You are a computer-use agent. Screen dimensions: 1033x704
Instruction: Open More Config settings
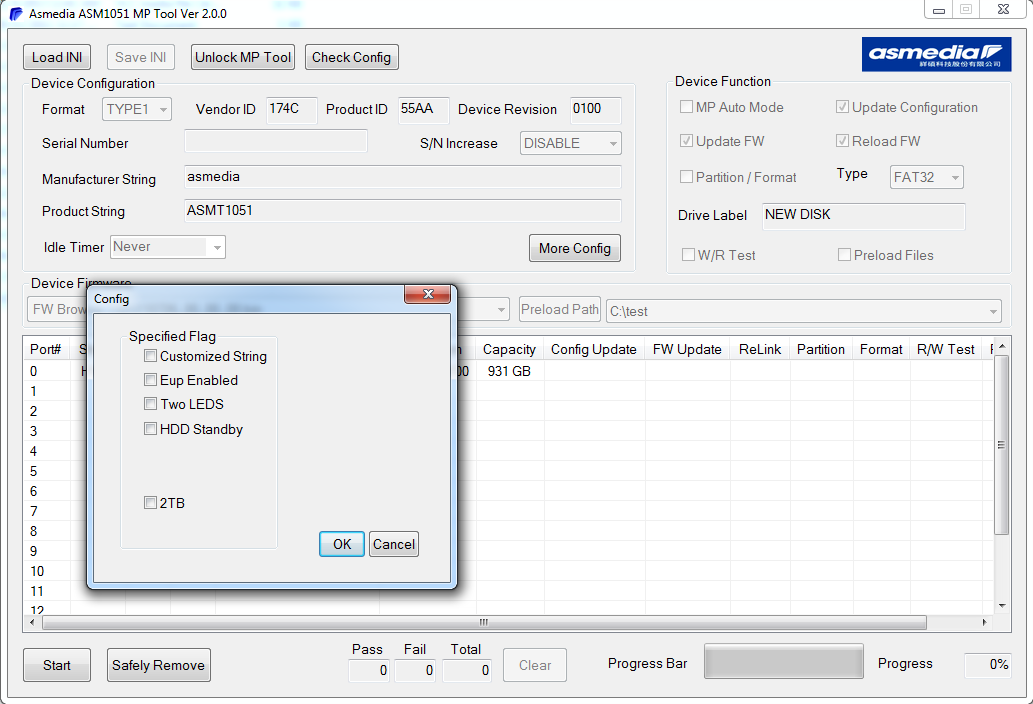[x=574, y=248]
